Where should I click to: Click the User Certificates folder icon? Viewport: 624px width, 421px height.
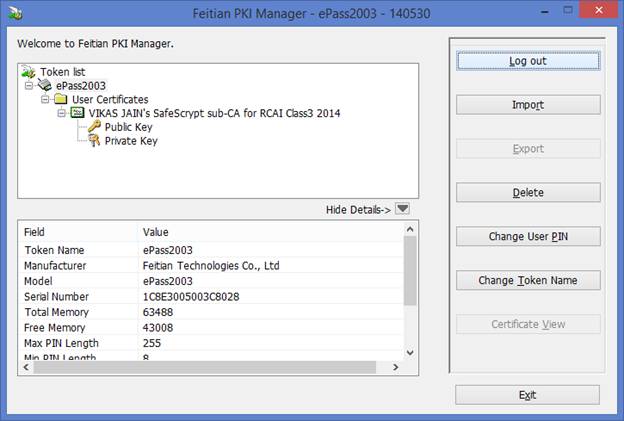click(60, 99)
